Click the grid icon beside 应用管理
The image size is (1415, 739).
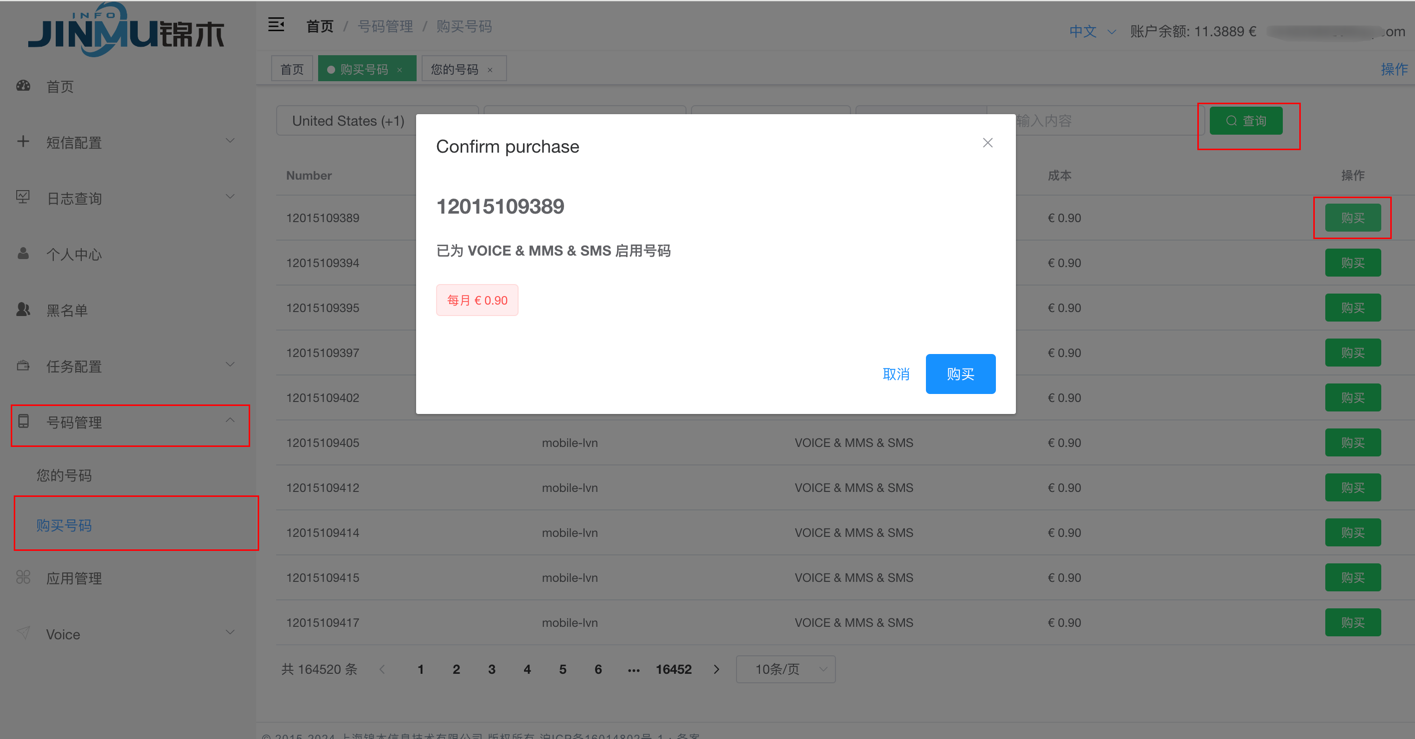[x=23, y=578]
